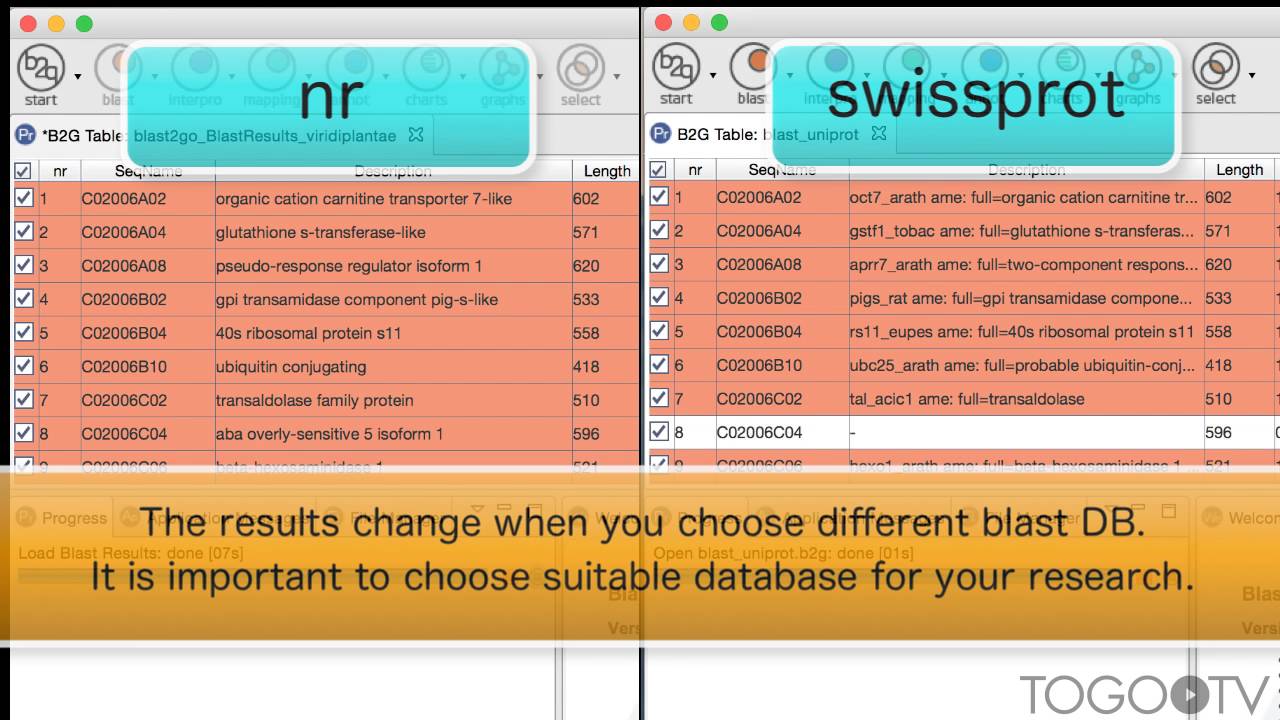Uncheck aprr7_arath row checkbox
The height and width of the screenshot is (720, 1280).
[659, 264]
